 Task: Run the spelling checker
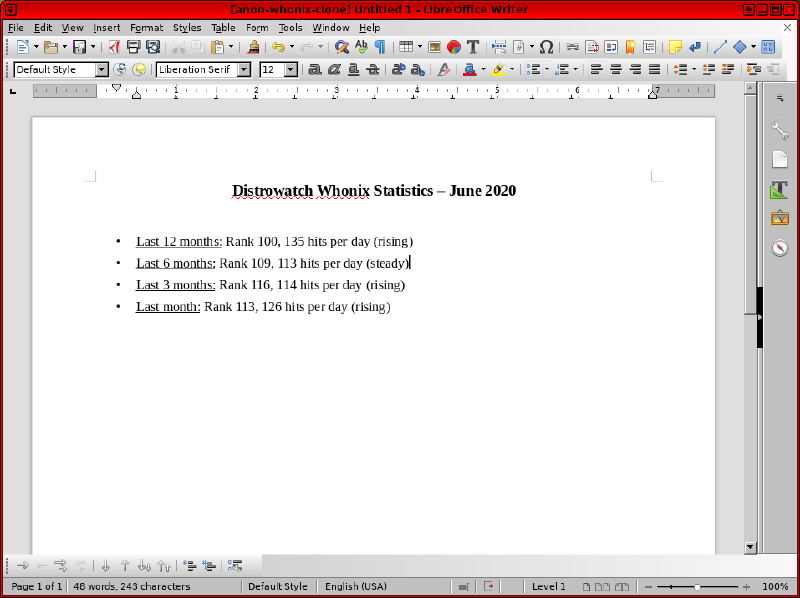click(x=362, y=46)
